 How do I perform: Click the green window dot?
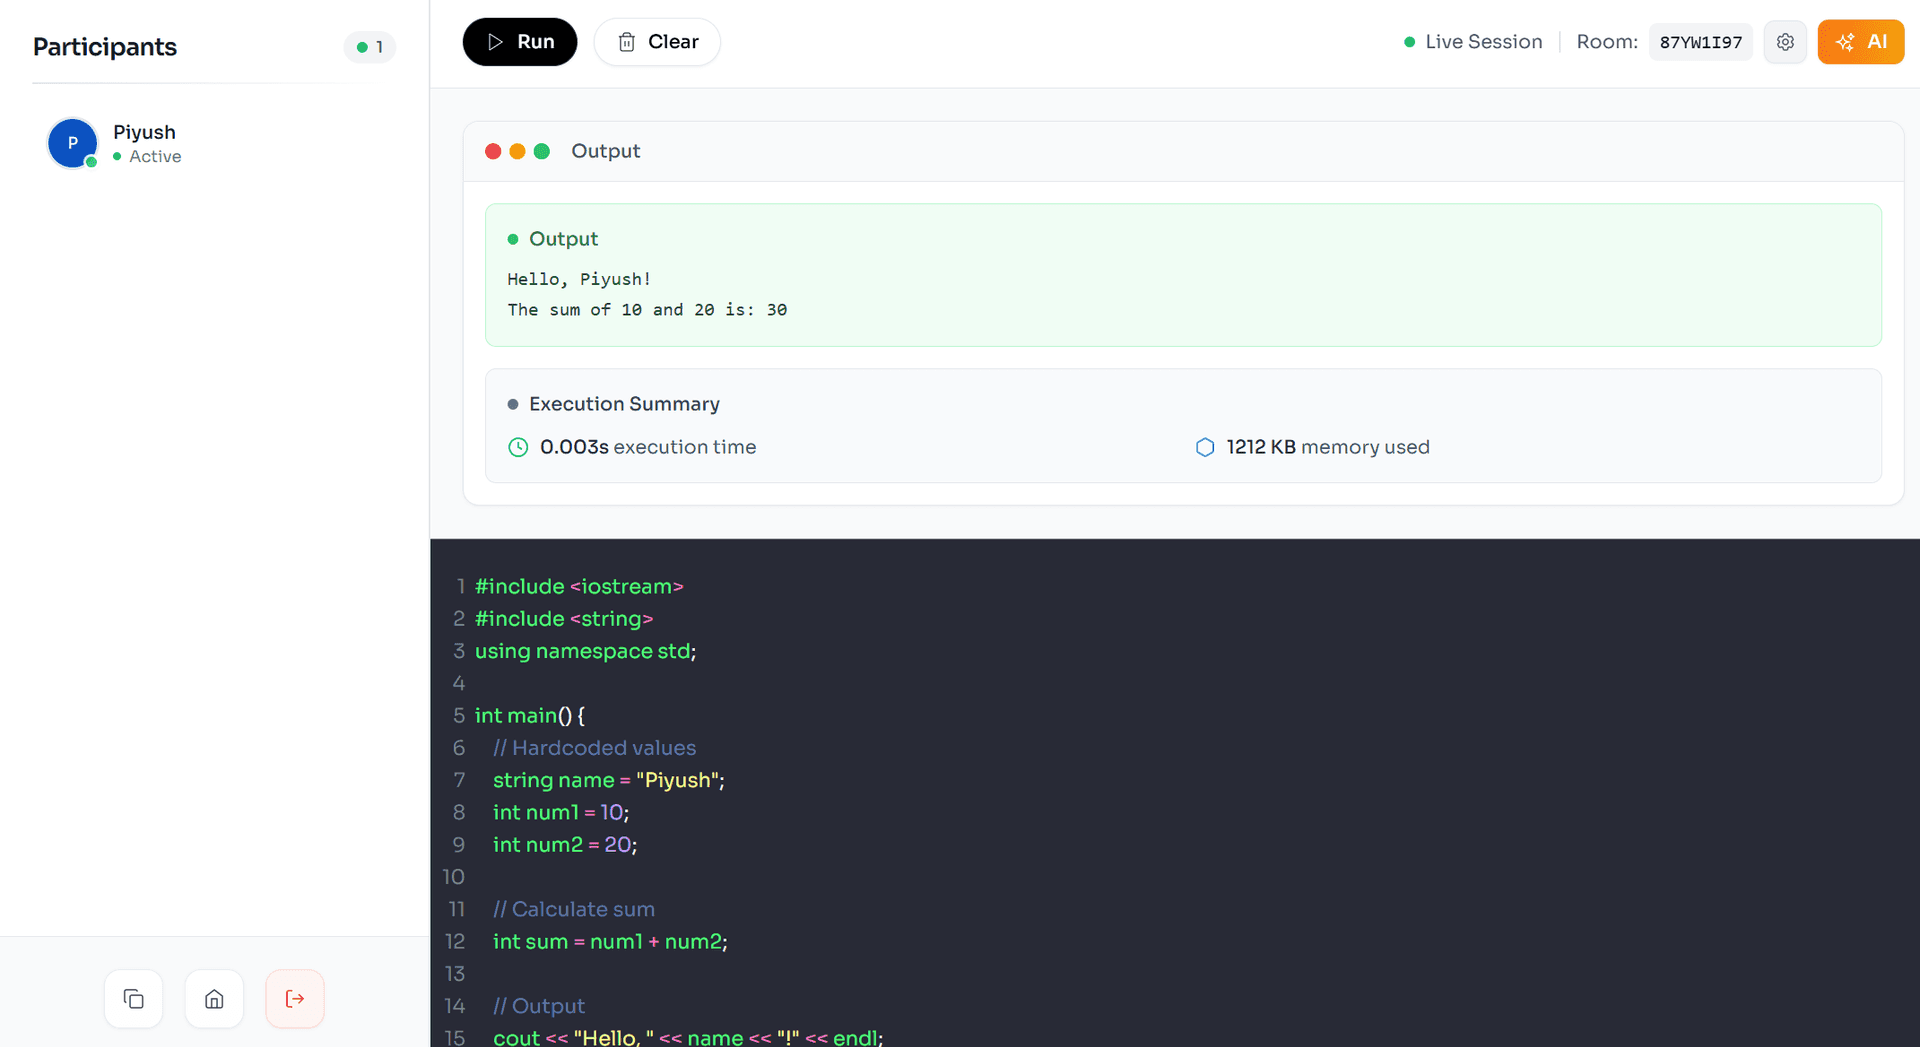[542, 151]
